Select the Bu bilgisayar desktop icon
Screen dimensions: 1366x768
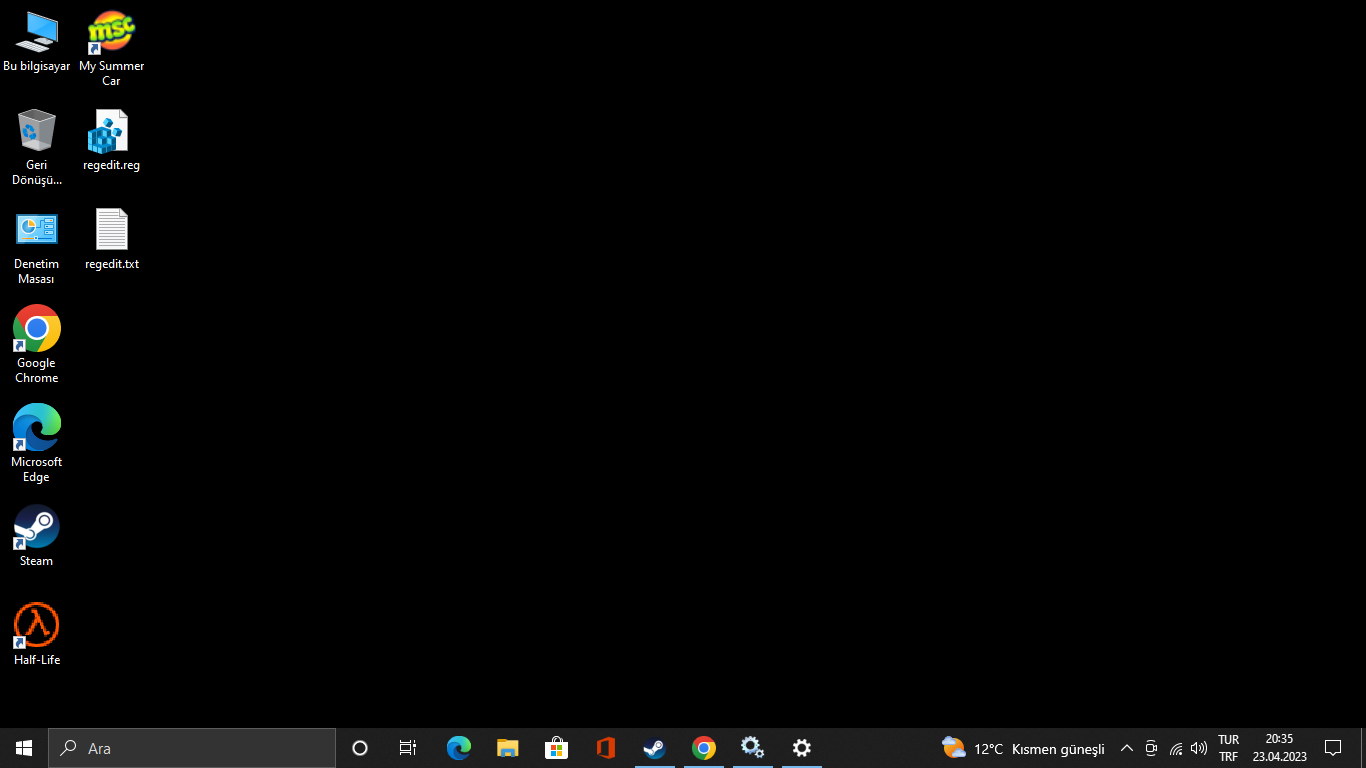(37, 42)
